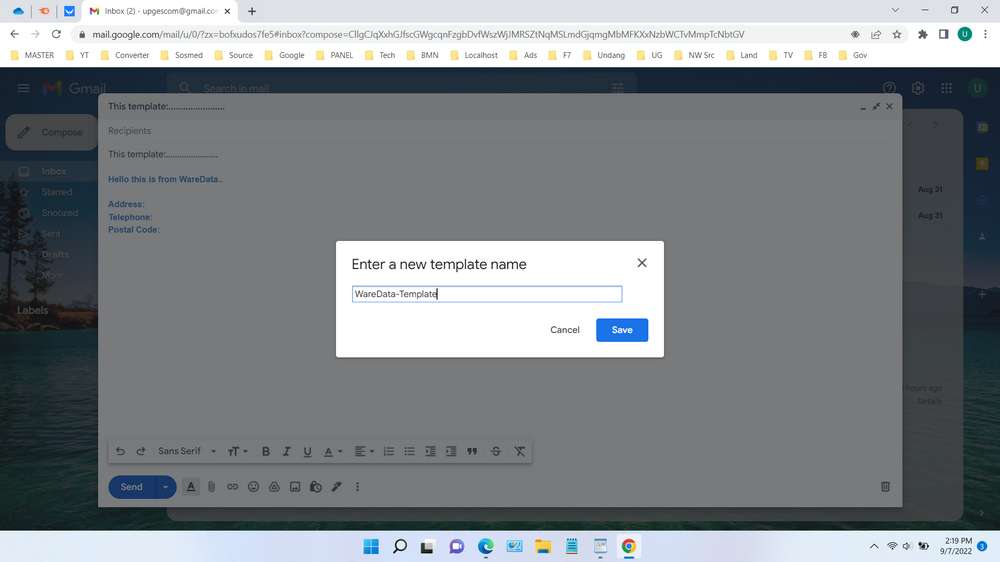This screenshot has width=1000, height=562.
Task: Open text alignment dropdown
Action: tap(364, 451)
